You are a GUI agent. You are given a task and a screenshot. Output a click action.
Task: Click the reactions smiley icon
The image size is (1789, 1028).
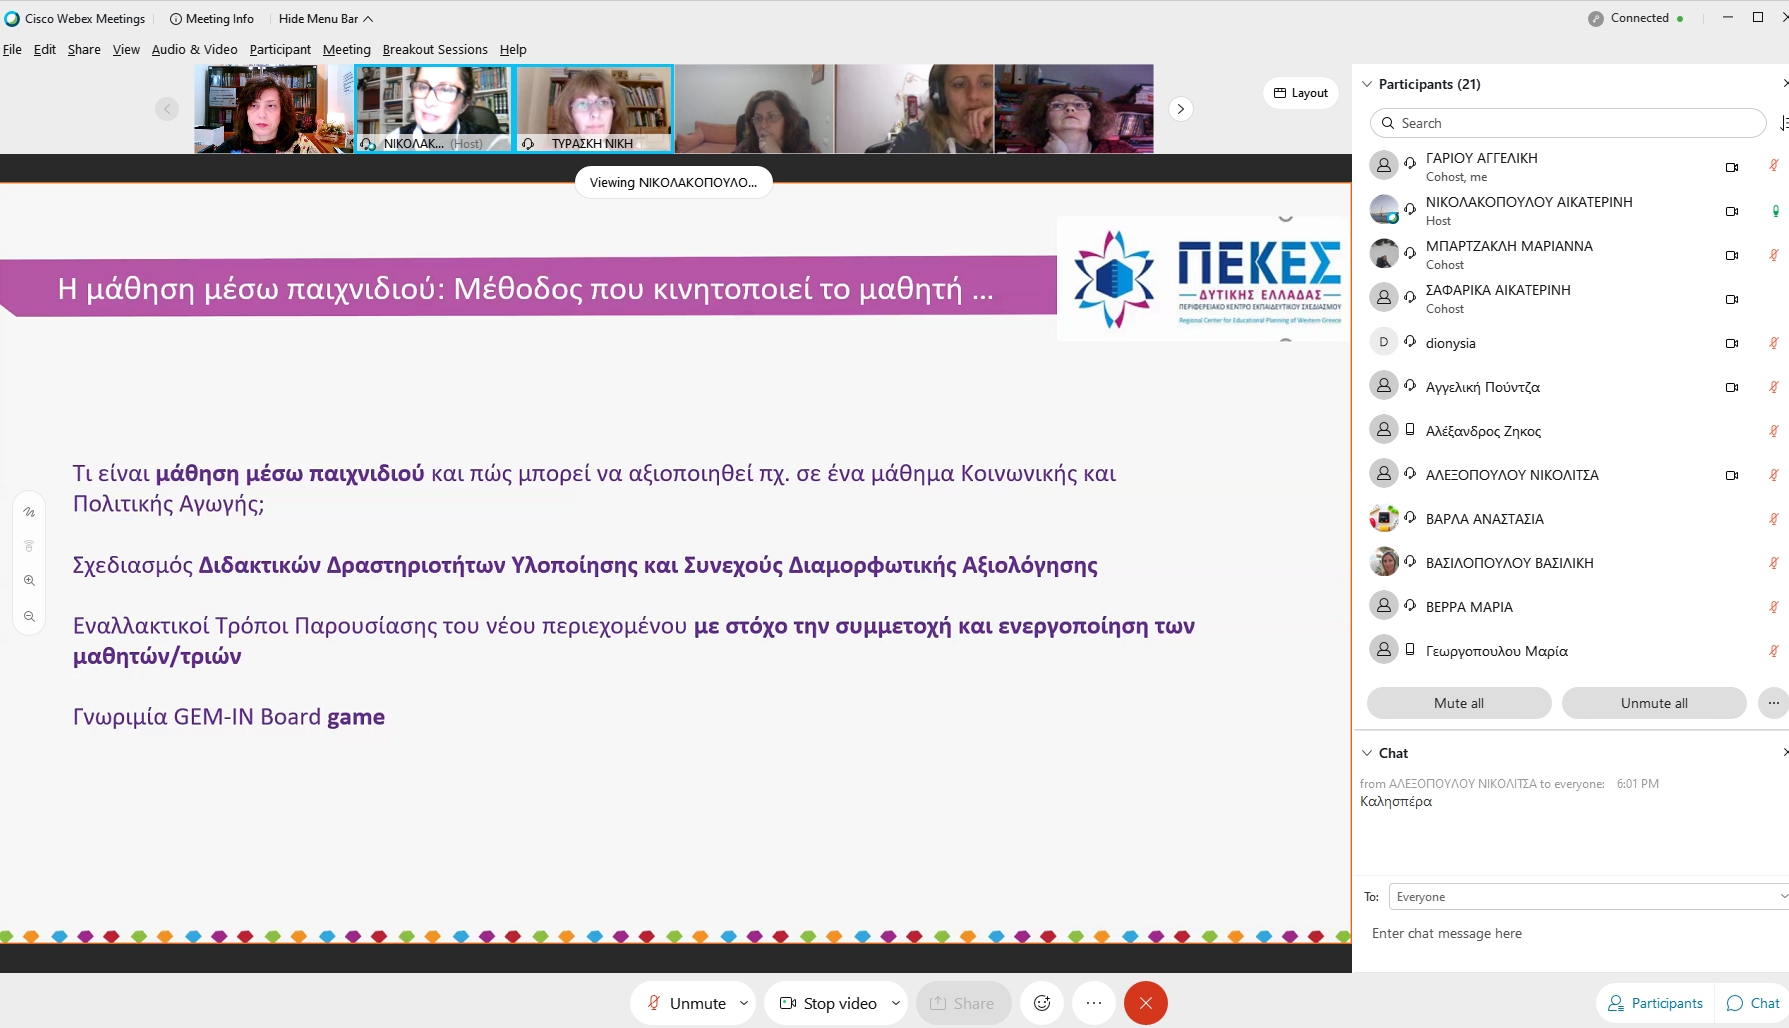tap(1041, 1003)
